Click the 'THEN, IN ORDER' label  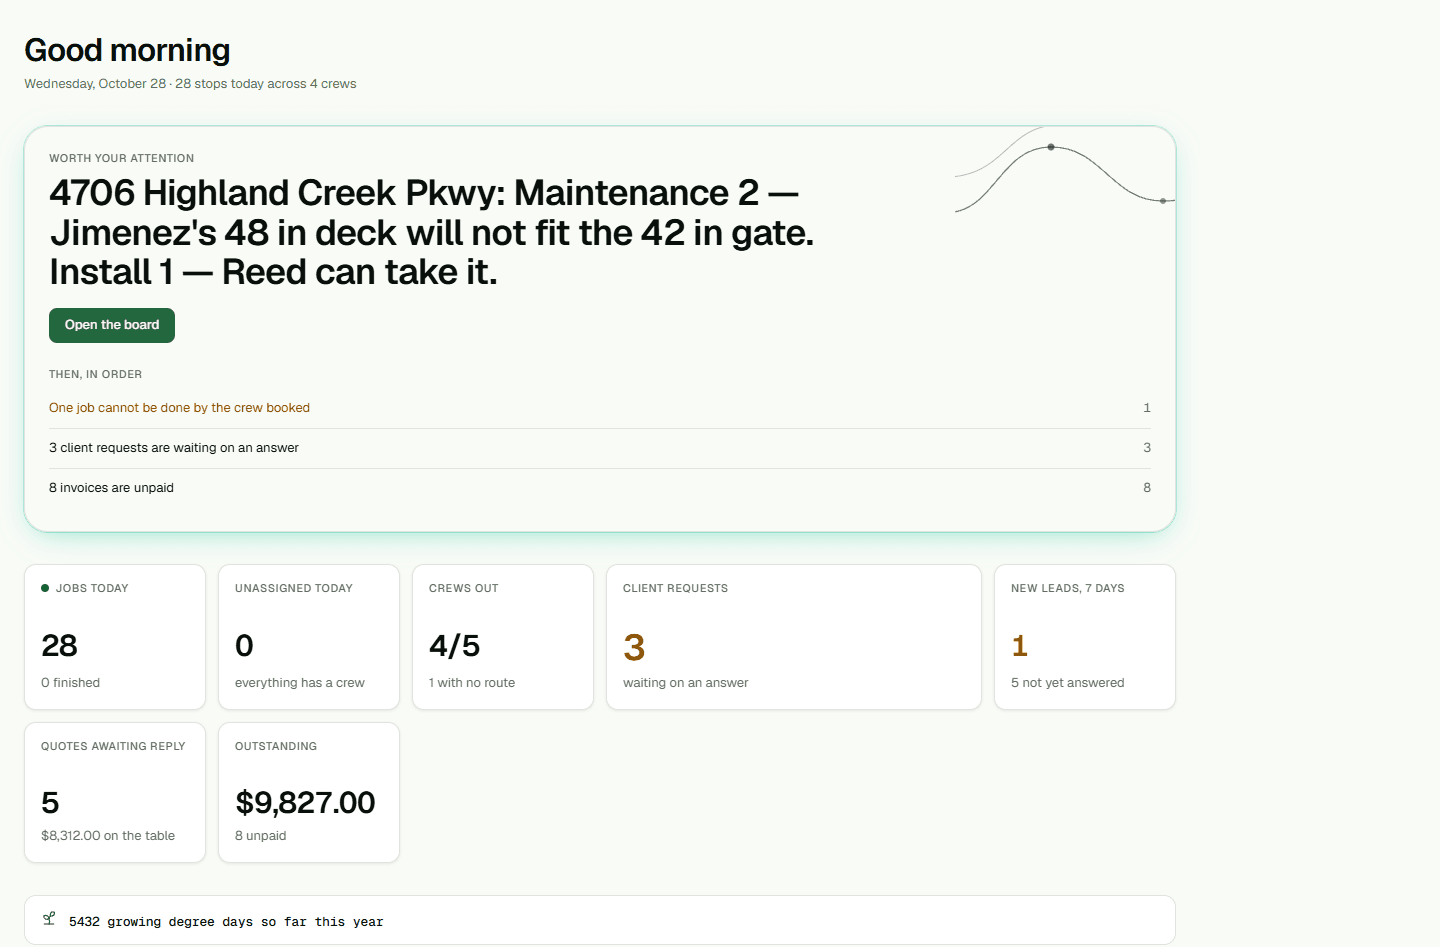click(95, 374)
